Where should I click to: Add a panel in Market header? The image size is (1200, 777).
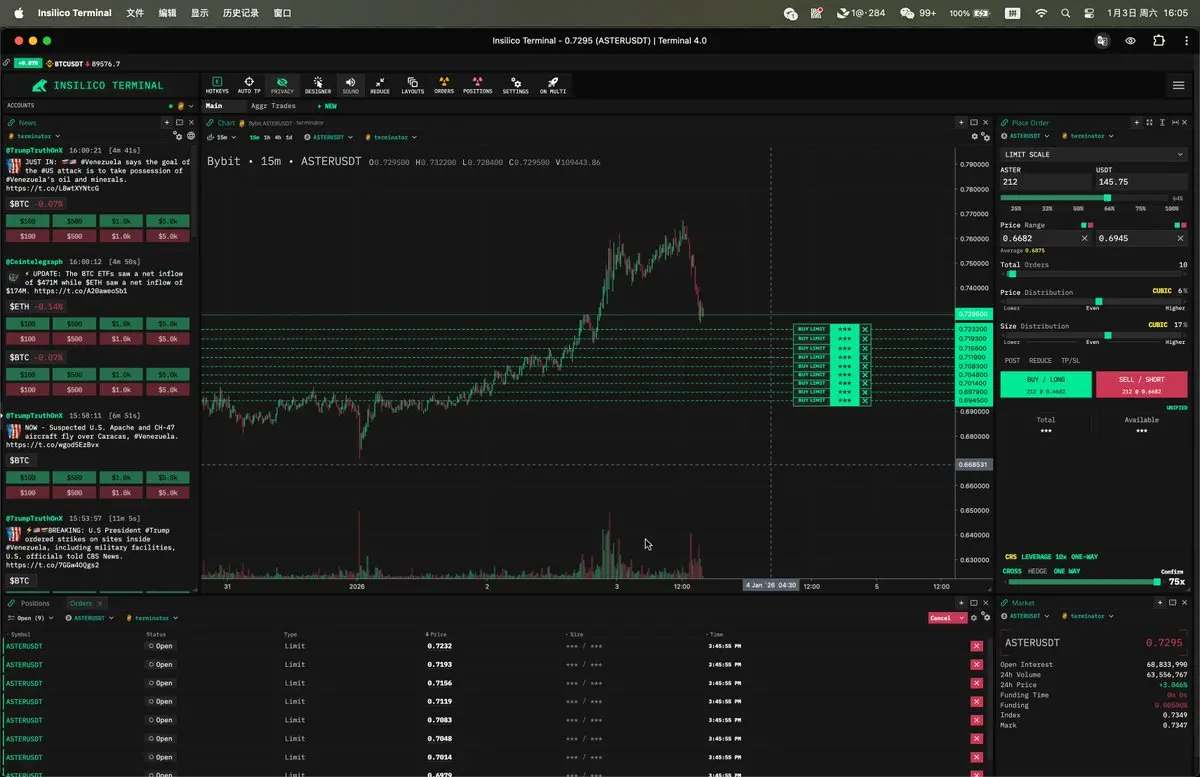(1161, 603)
